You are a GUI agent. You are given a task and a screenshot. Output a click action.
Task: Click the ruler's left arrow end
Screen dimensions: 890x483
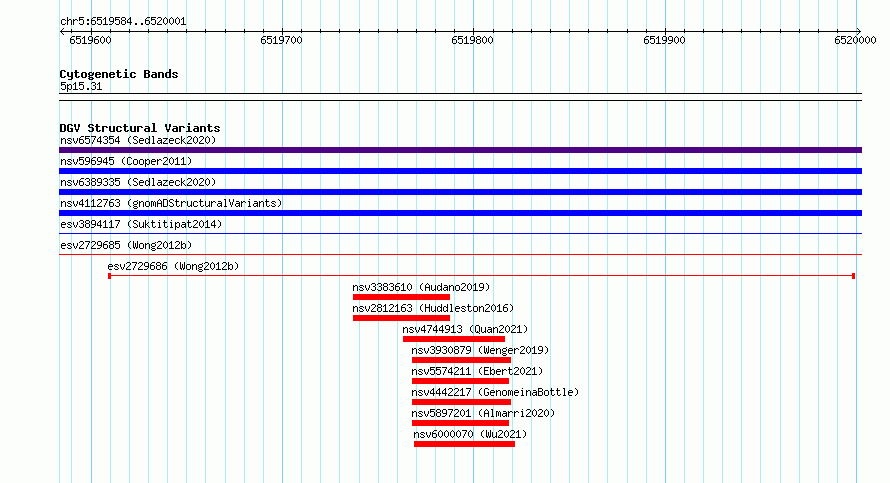[62, 31]
